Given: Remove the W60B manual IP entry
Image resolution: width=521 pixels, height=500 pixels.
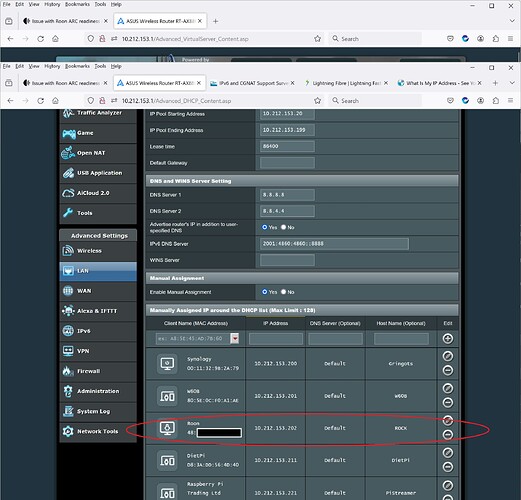Looking at the screenshot, I should pos(448,403).
